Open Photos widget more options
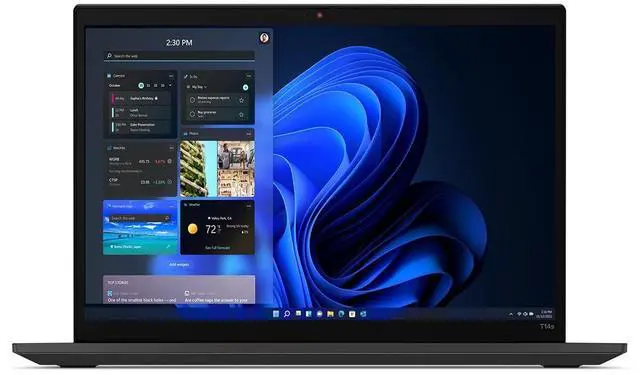This screenshot has width=640, height=375. coord(249,134)
